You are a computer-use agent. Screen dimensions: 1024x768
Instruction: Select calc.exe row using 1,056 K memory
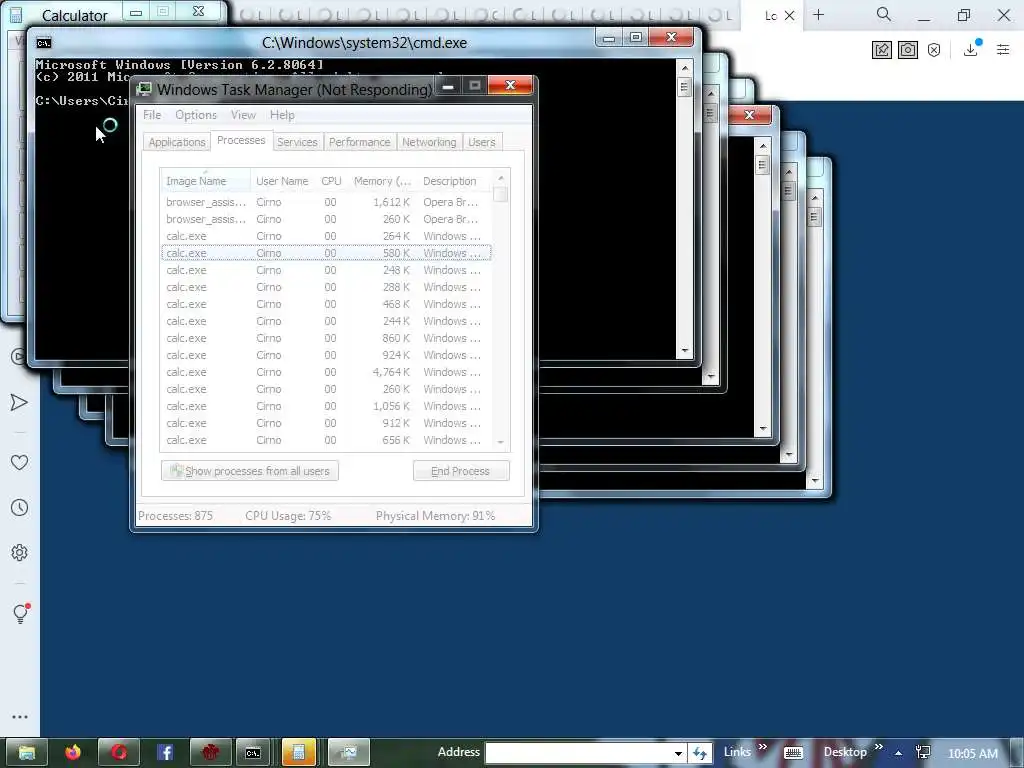326,406
